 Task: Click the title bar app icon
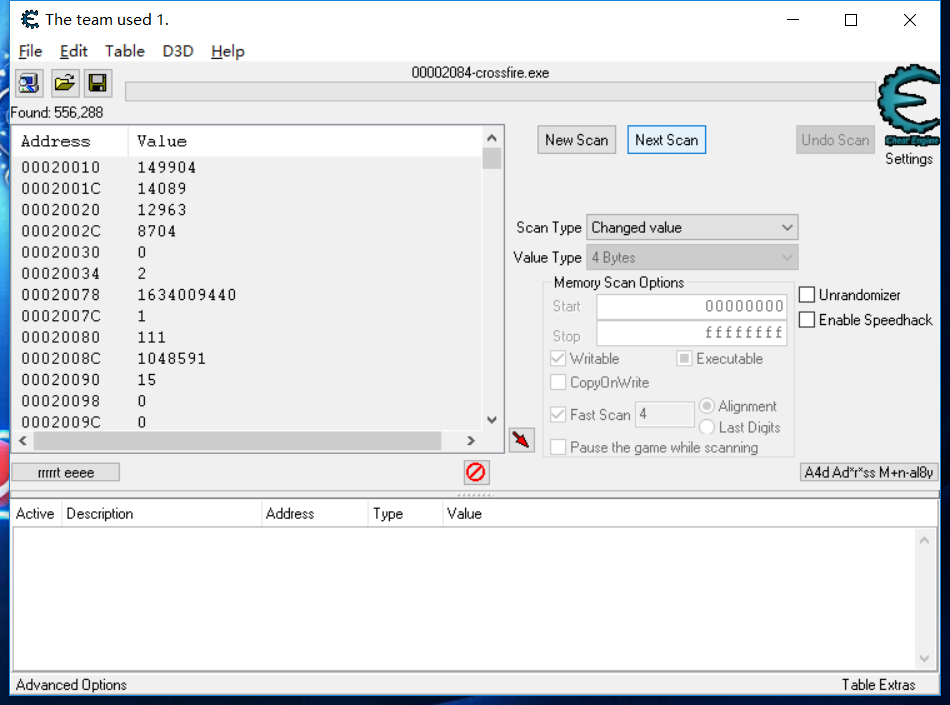[x=30, y=19]
